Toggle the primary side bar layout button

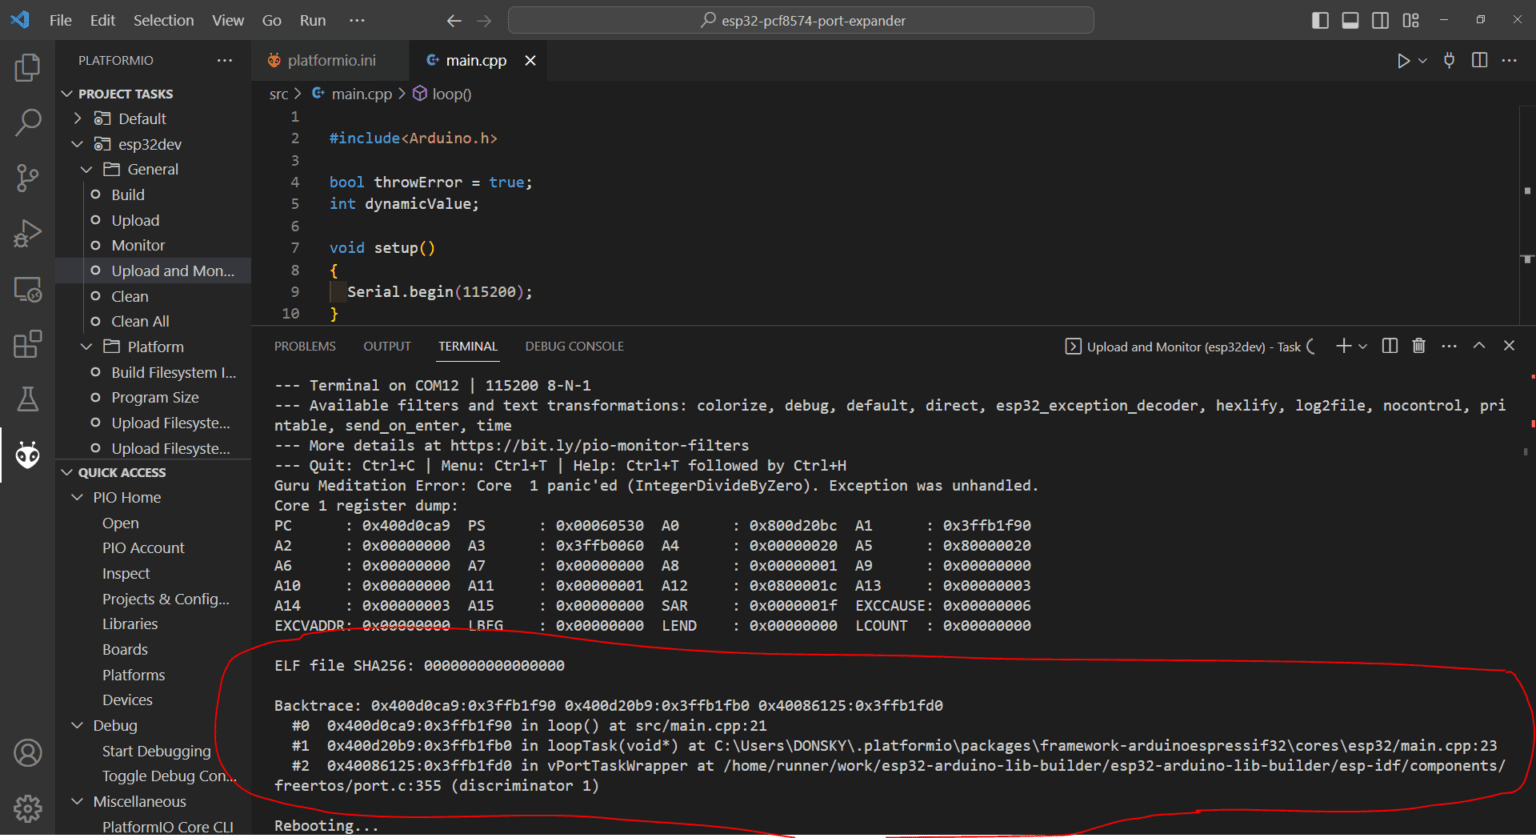[x=1320, y=20]
